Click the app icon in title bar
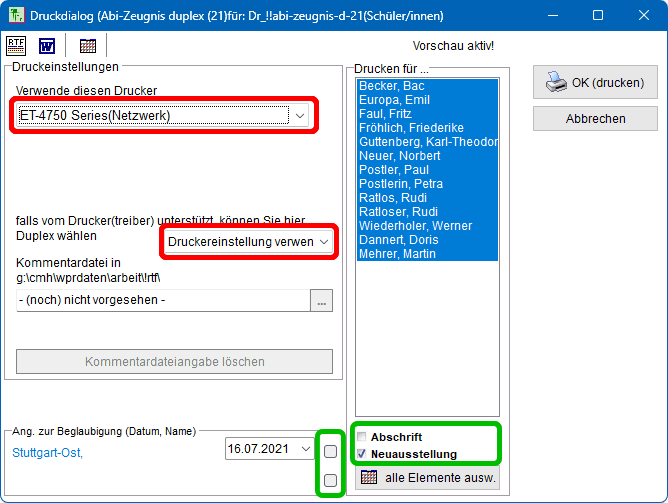This screenshot has width=668, height=503. pos(16,16)
